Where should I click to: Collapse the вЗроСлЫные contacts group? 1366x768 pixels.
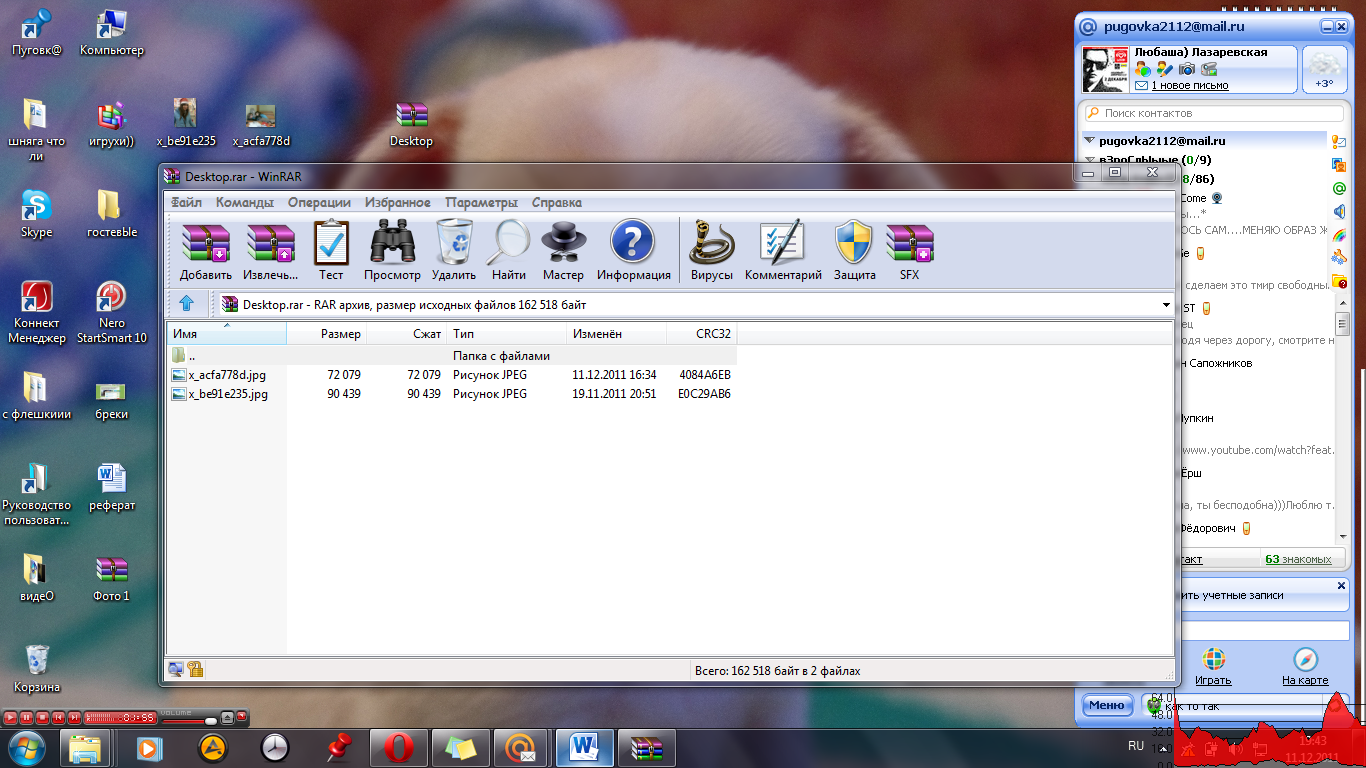tap(1091, 160)
